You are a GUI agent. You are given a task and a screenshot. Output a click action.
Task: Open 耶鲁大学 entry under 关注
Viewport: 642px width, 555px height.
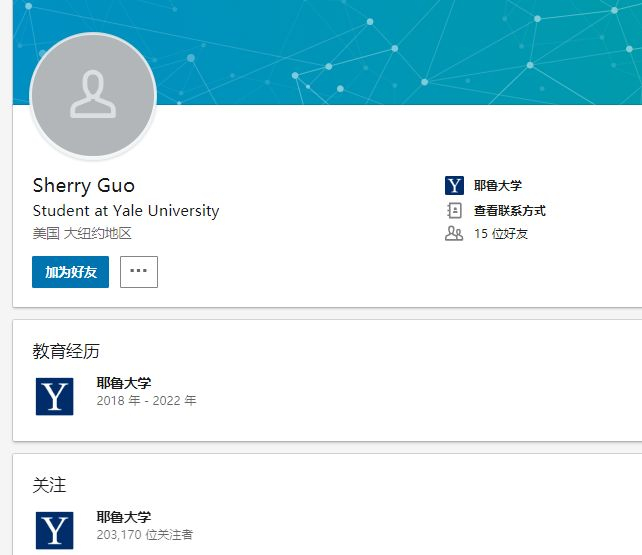pos(124,517)
